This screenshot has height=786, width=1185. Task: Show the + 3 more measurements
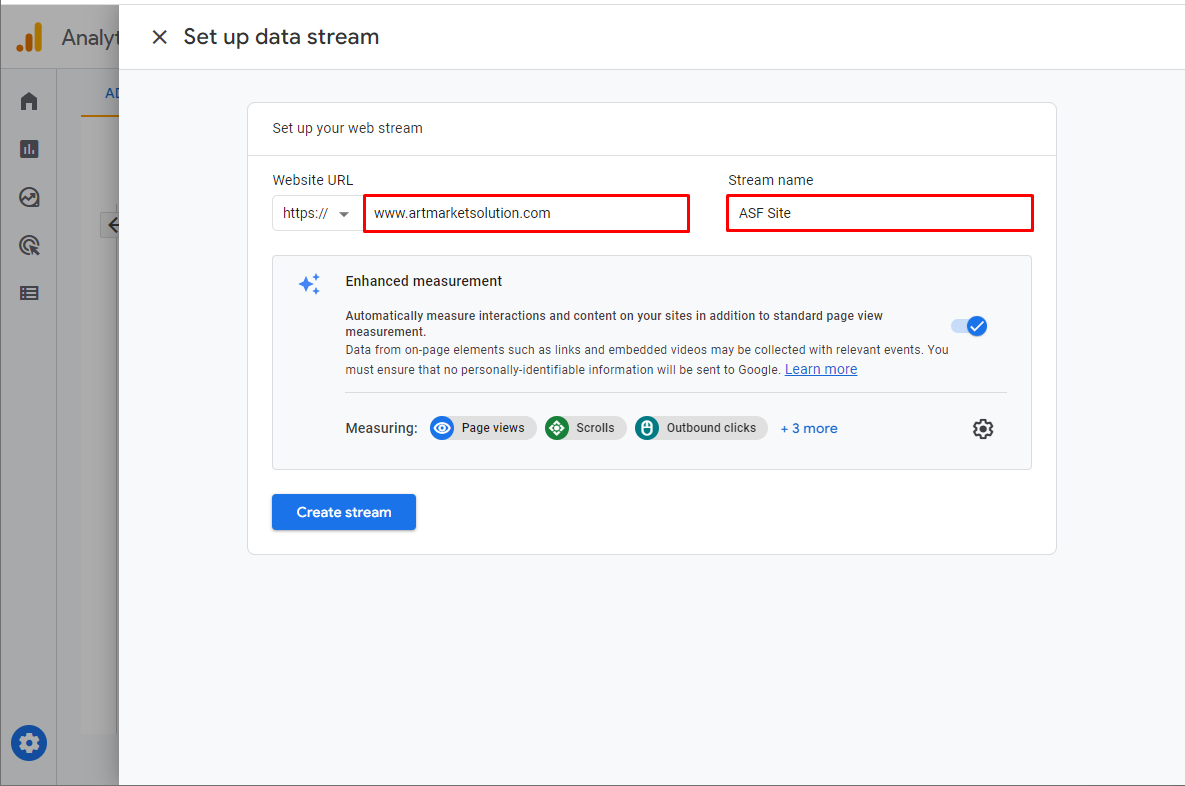click(809, 429)
